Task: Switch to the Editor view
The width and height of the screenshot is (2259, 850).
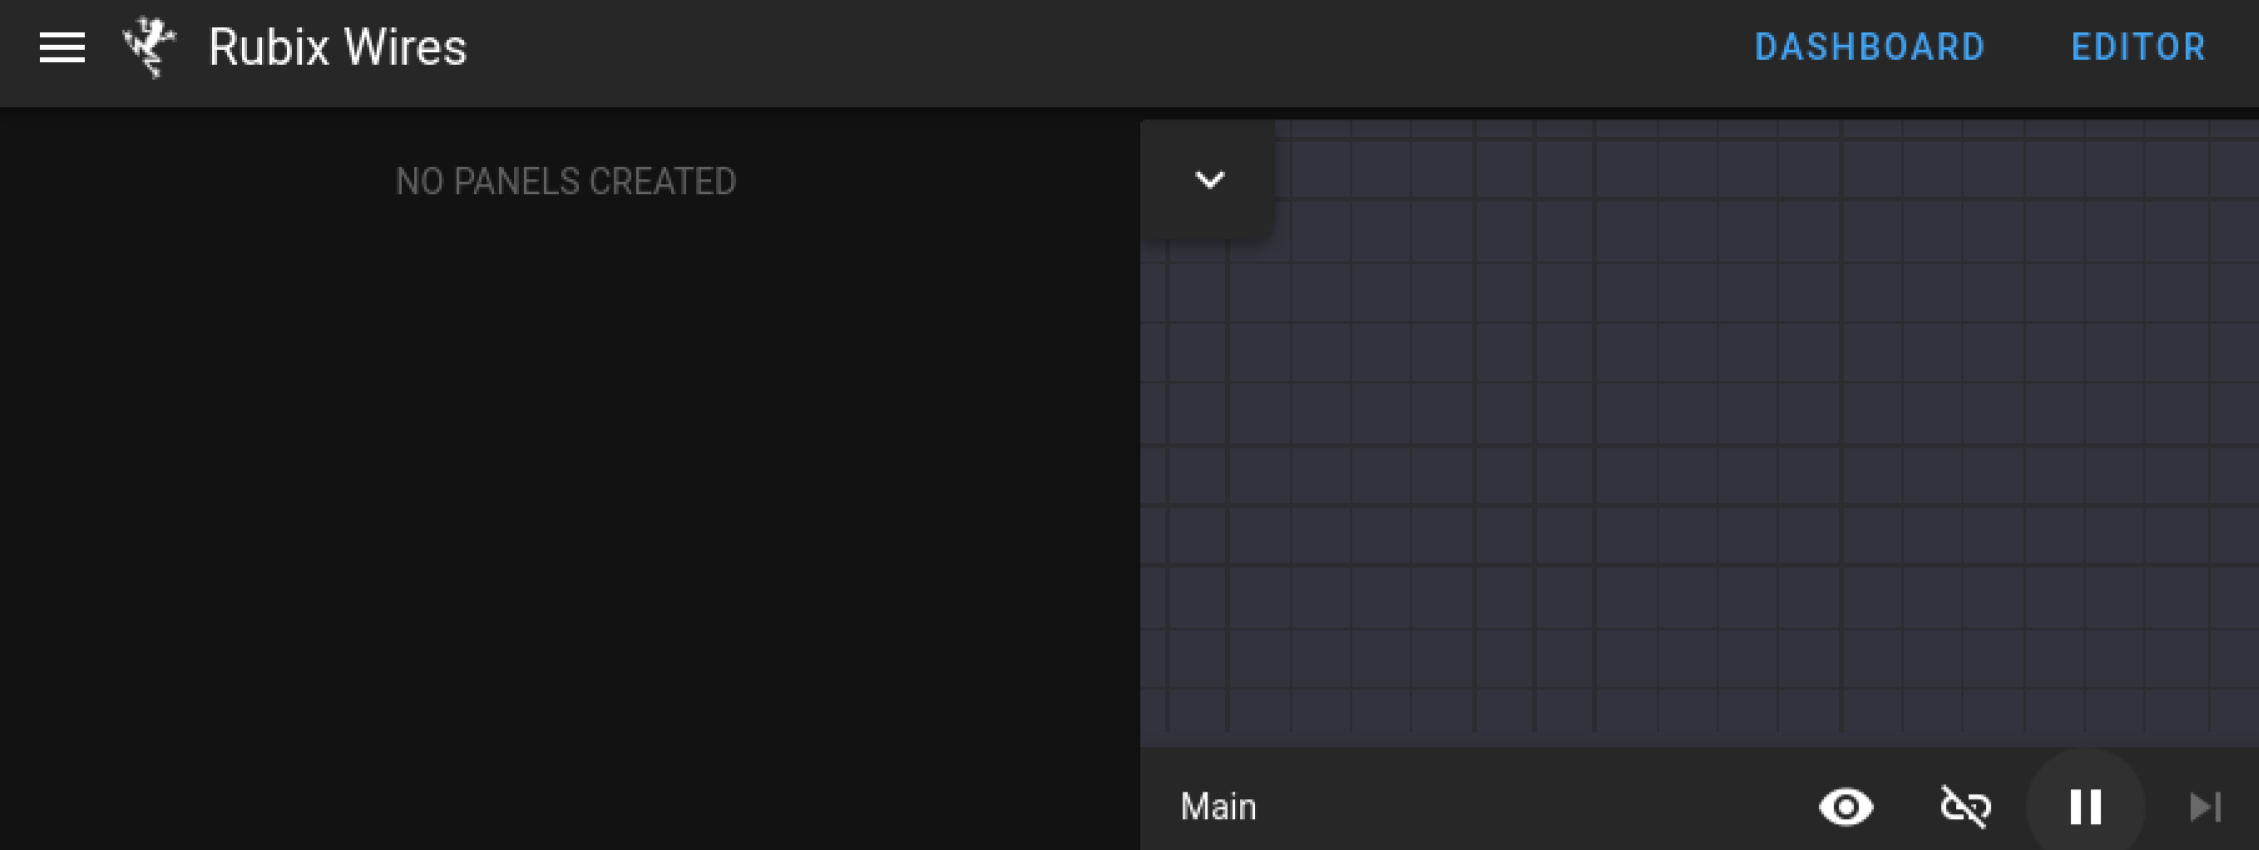Action: point(2138,47)
